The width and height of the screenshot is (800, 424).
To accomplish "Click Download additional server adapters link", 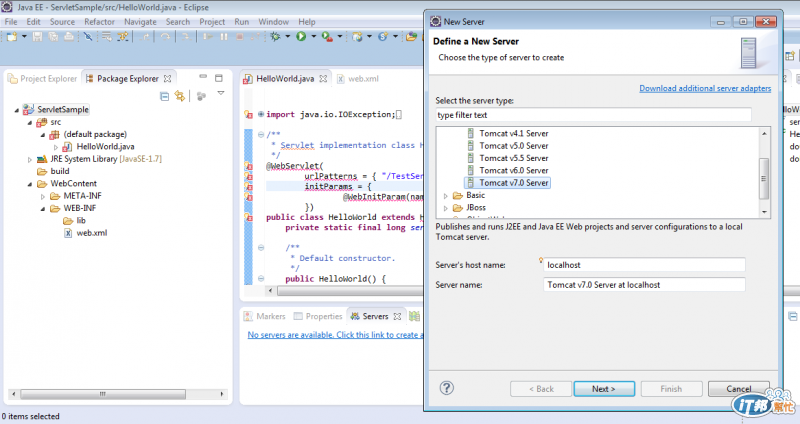I will [x=705, y=88].
